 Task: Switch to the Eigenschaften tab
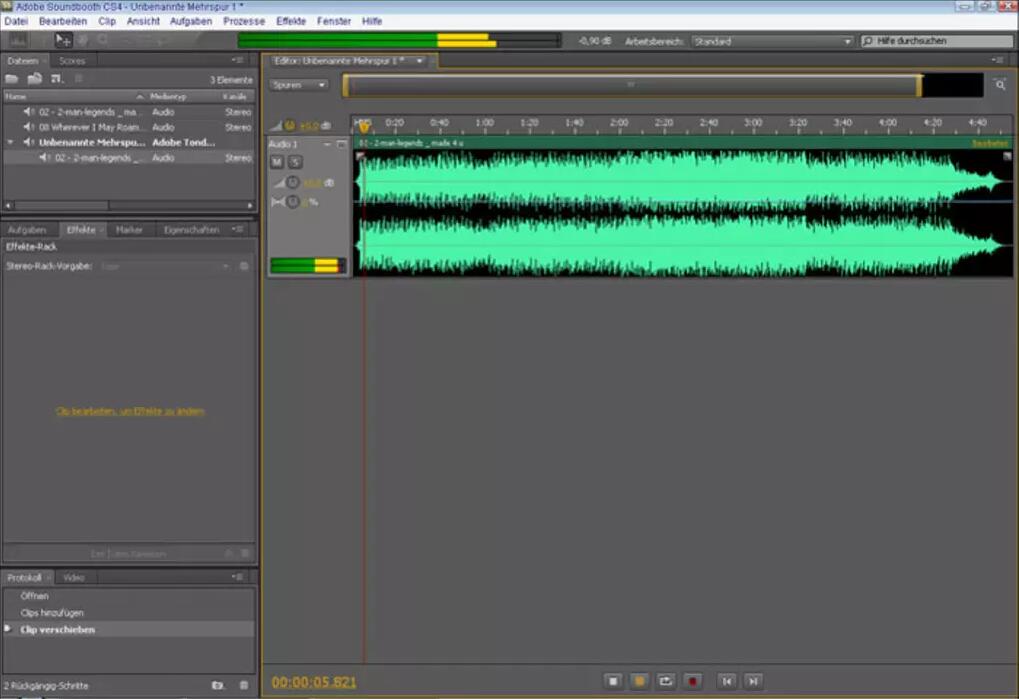[192, 230]
